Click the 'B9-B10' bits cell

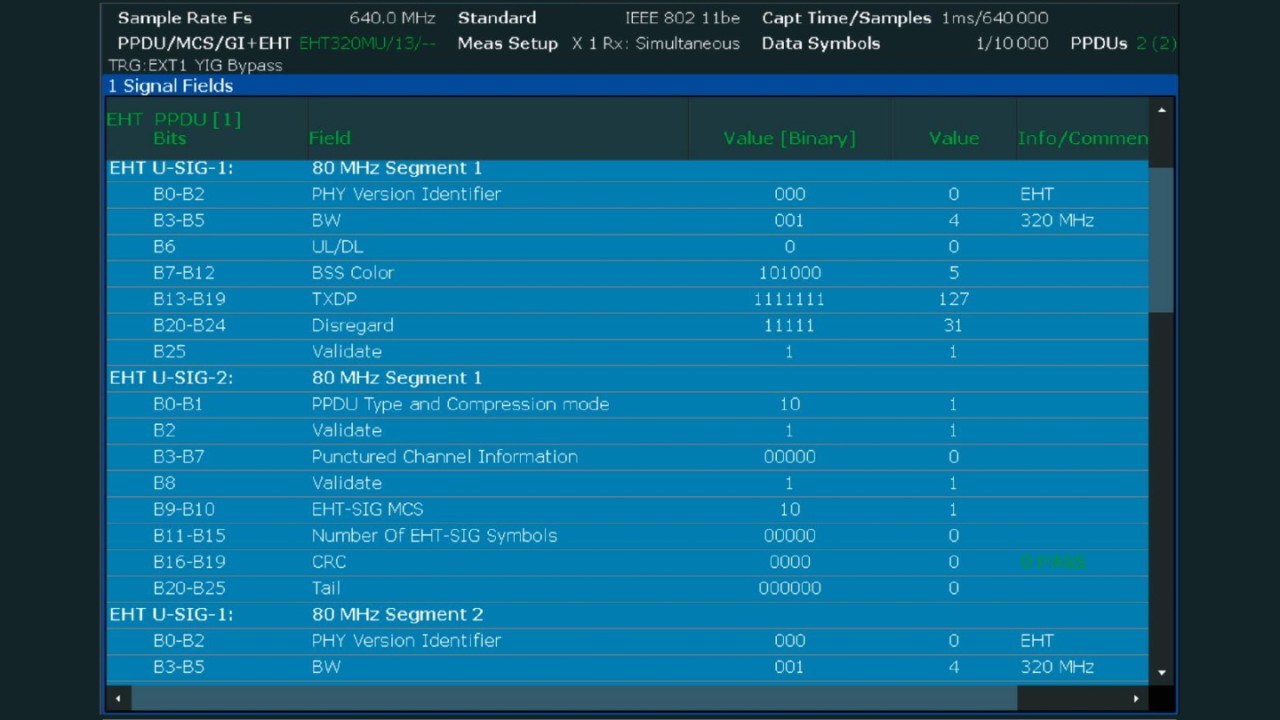pyautogui.click(x=183, y=509)
